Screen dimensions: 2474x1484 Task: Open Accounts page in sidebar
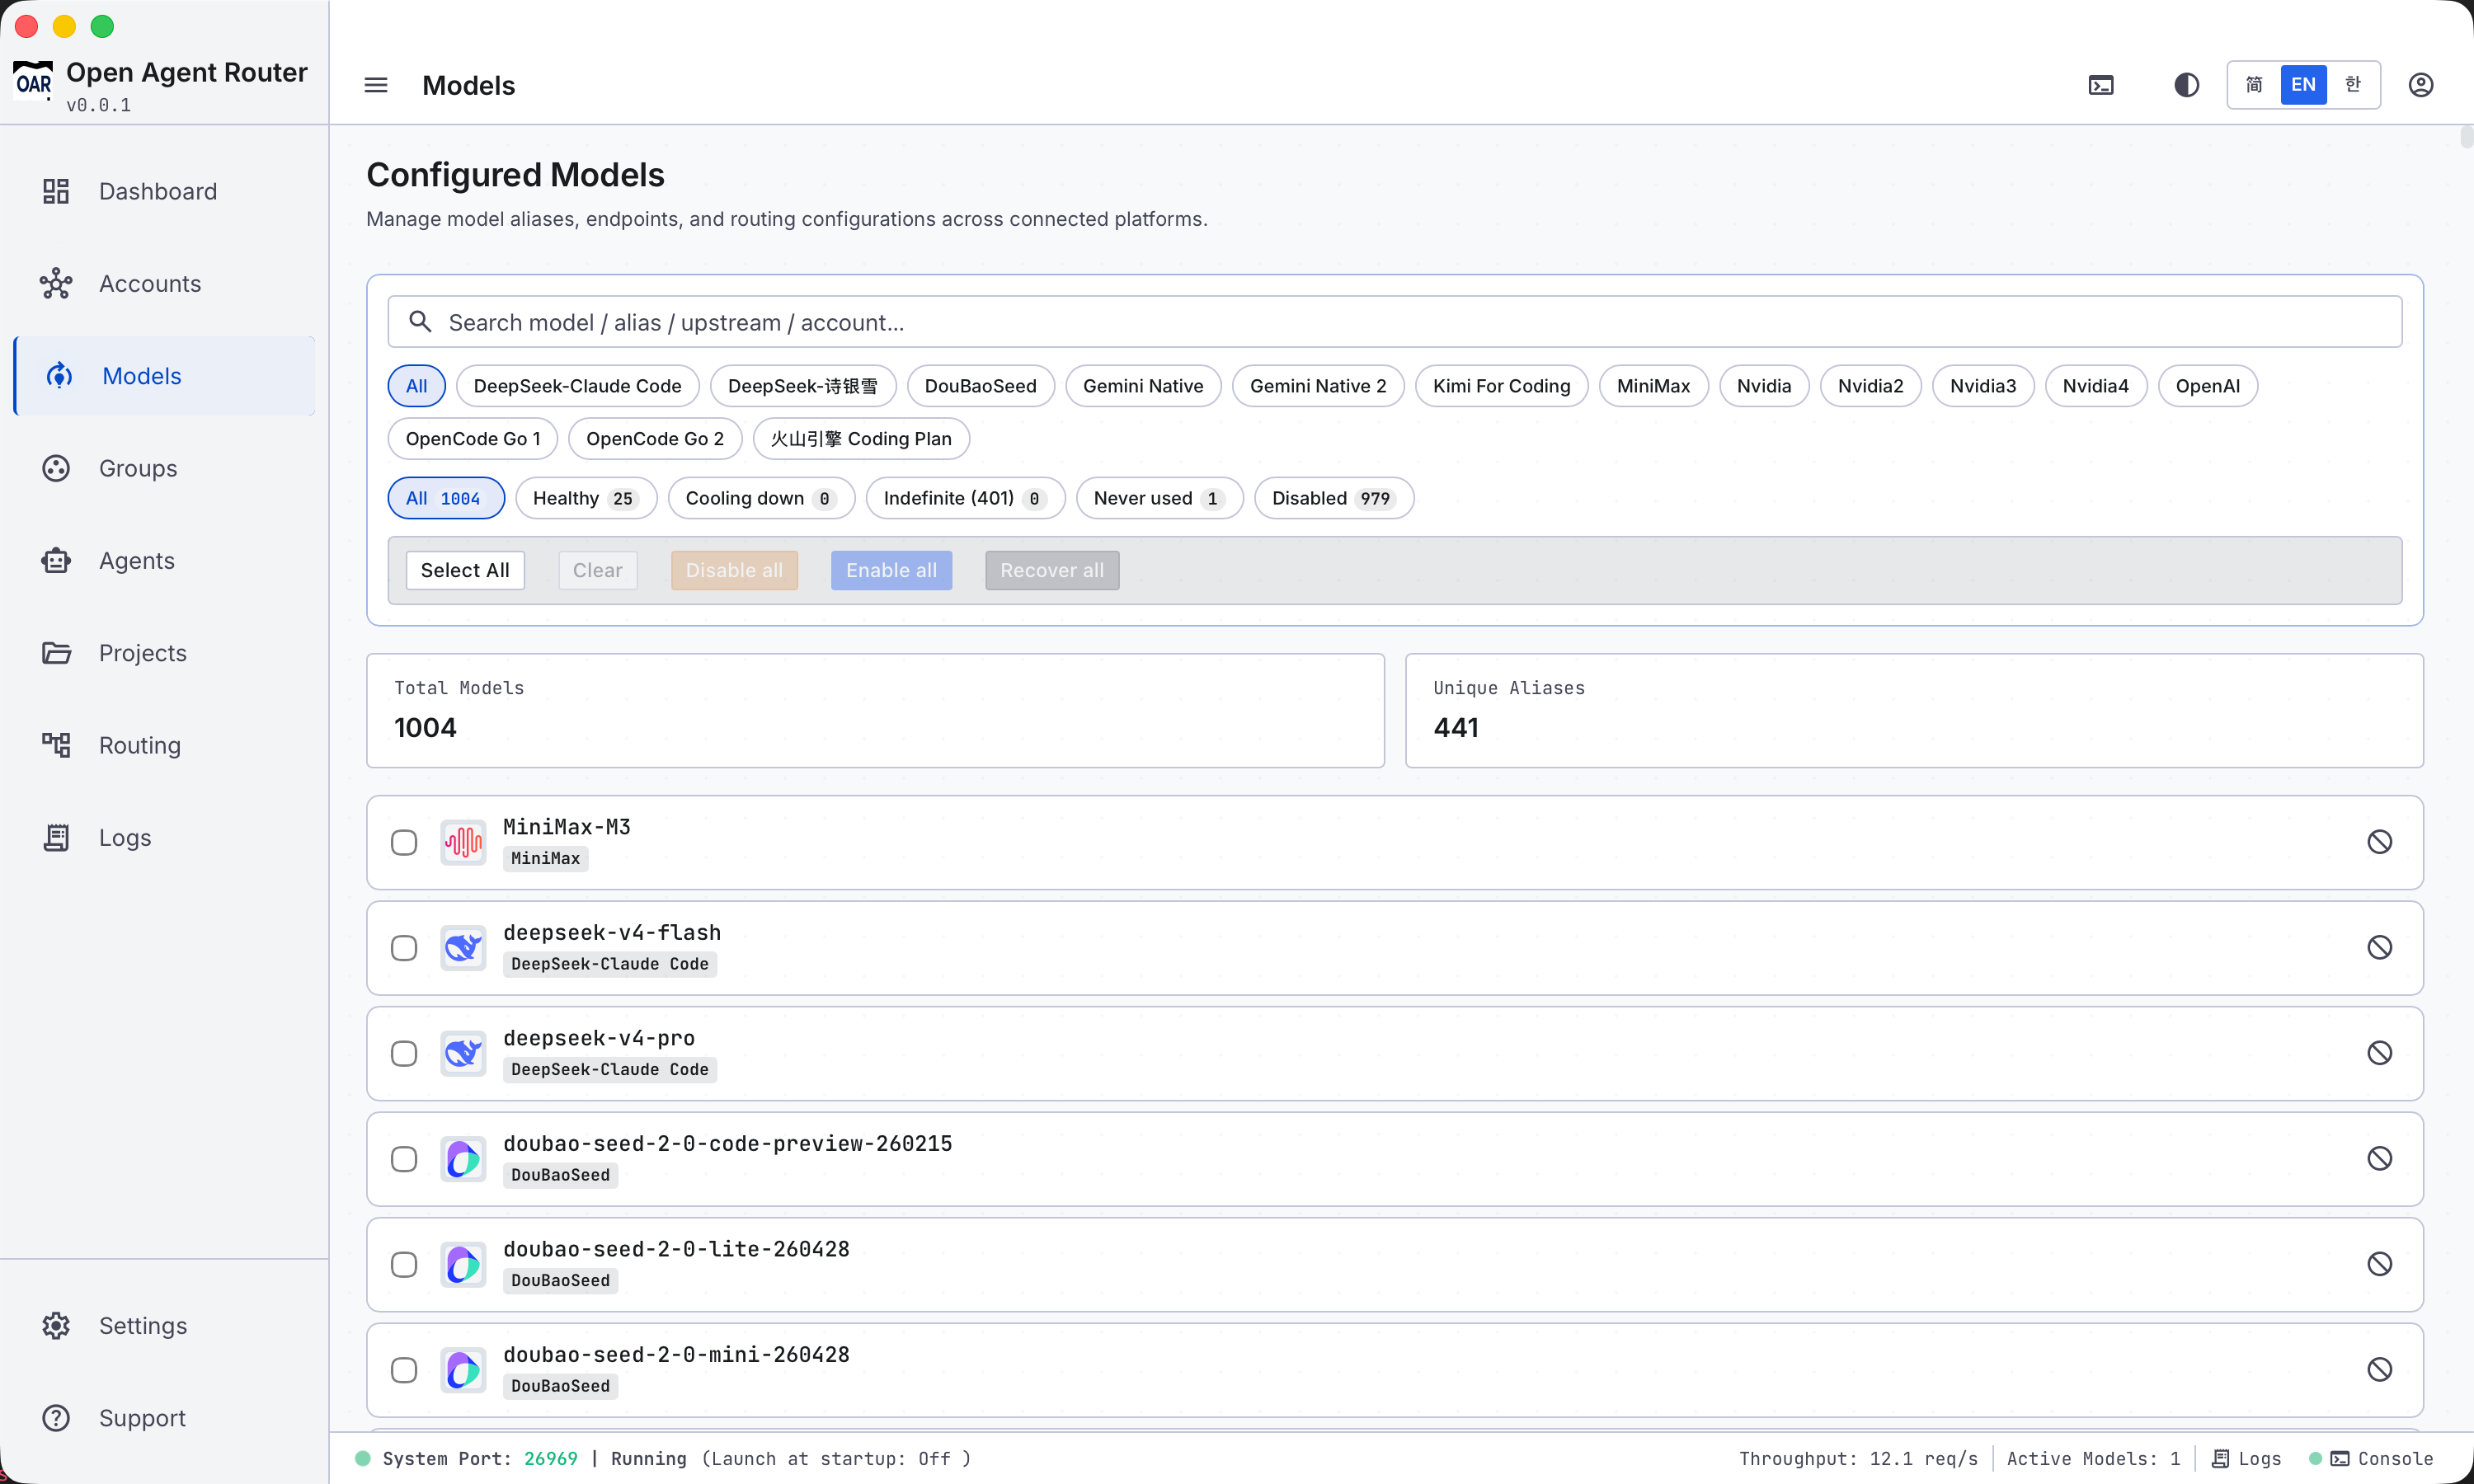click(x=164, y=284)
